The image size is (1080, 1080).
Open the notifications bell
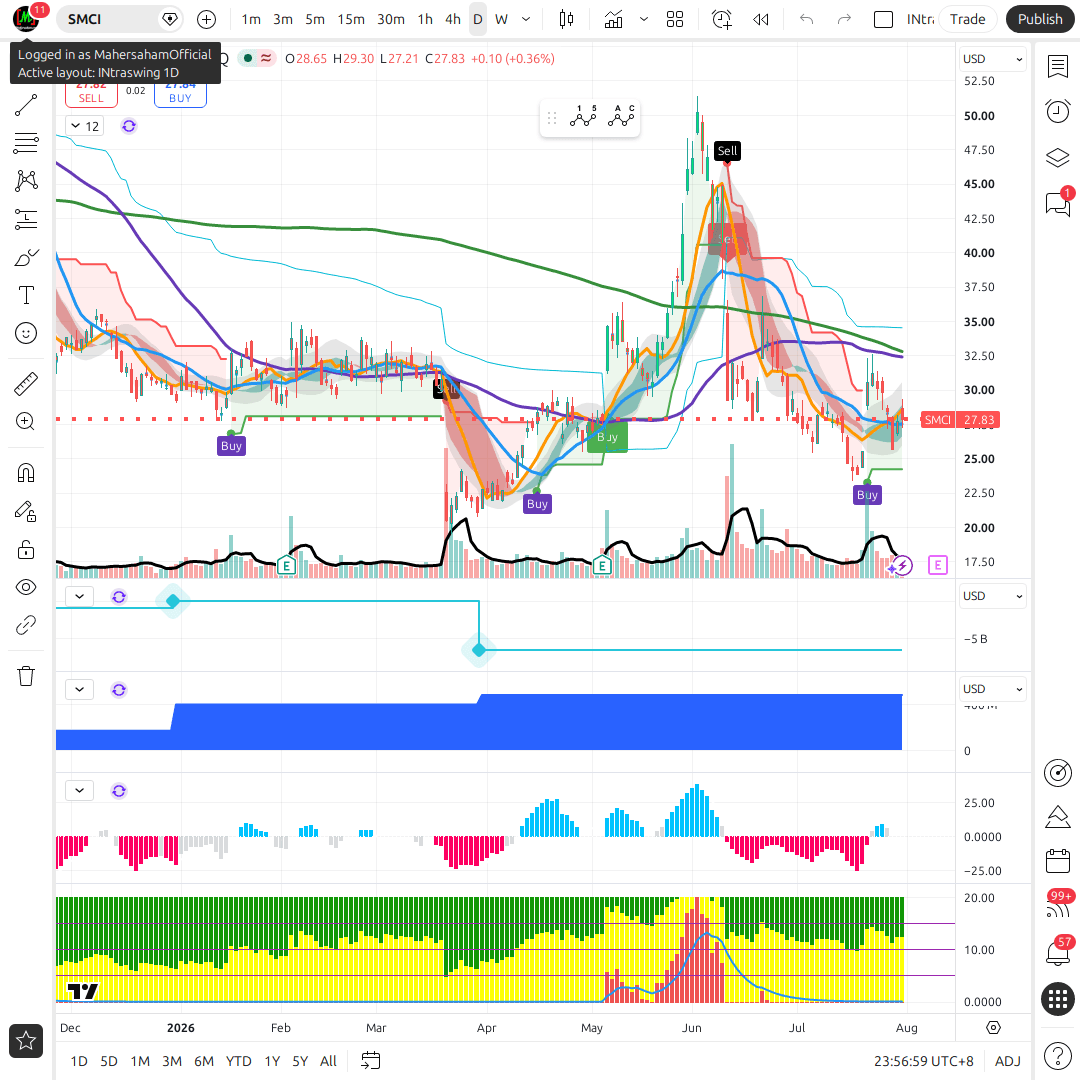(1057, 954)
